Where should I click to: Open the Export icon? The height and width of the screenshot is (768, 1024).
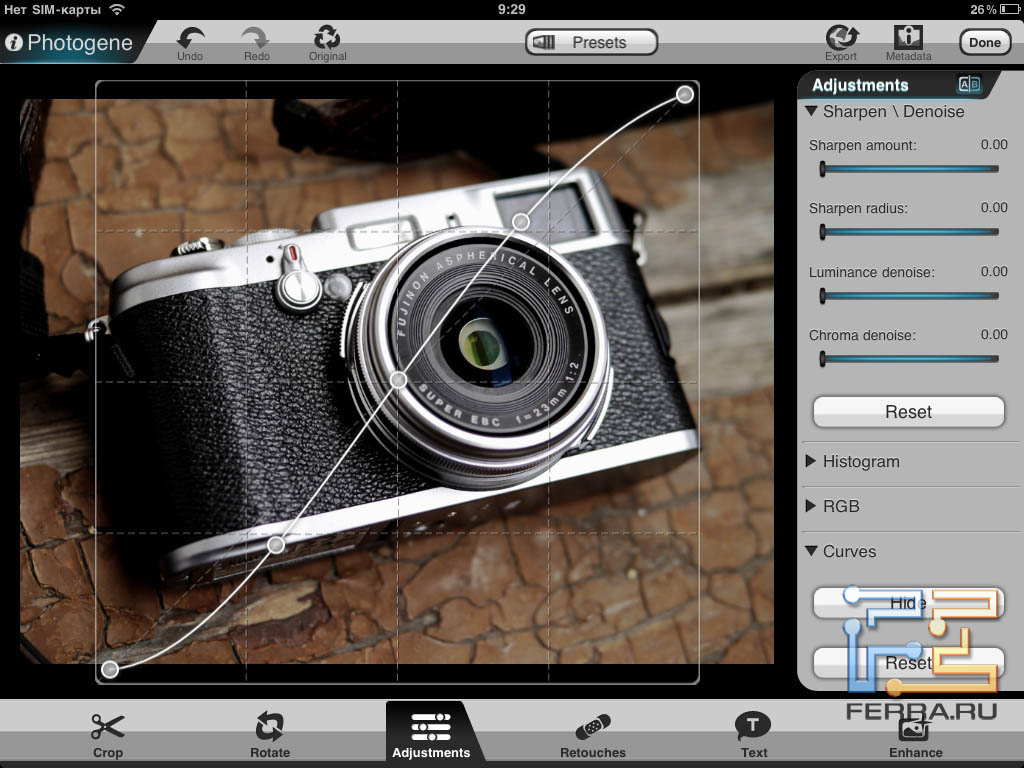coord(841,39)
